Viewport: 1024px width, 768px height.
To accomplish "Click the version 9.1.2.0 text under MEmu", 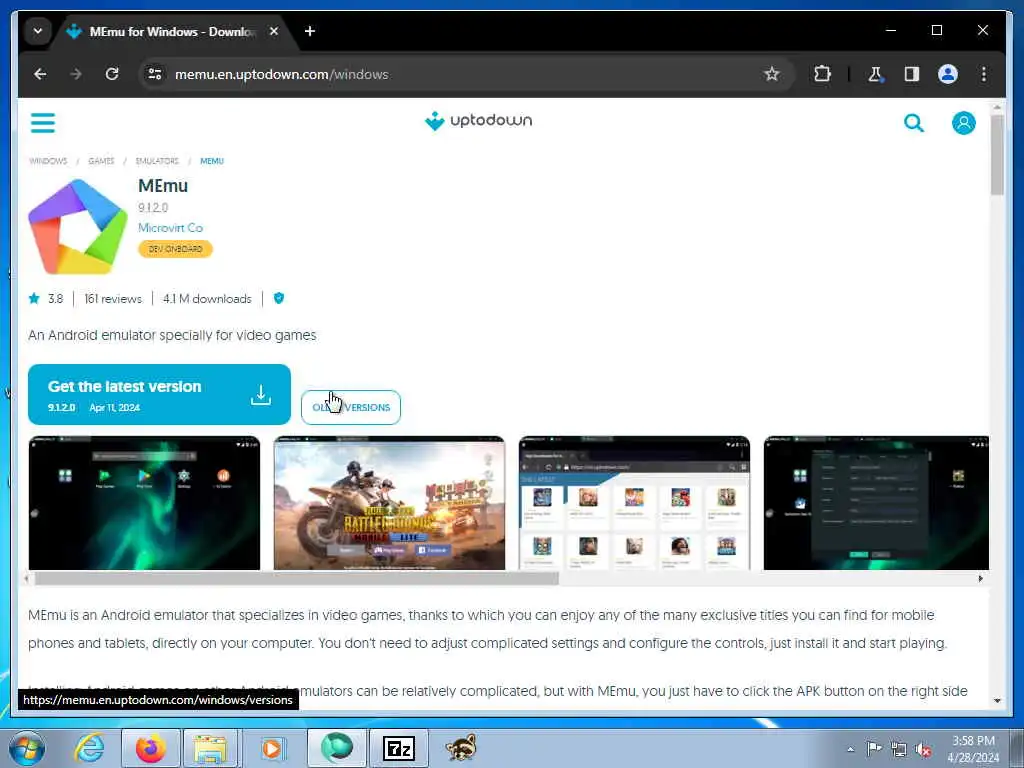I will point(153,208).
